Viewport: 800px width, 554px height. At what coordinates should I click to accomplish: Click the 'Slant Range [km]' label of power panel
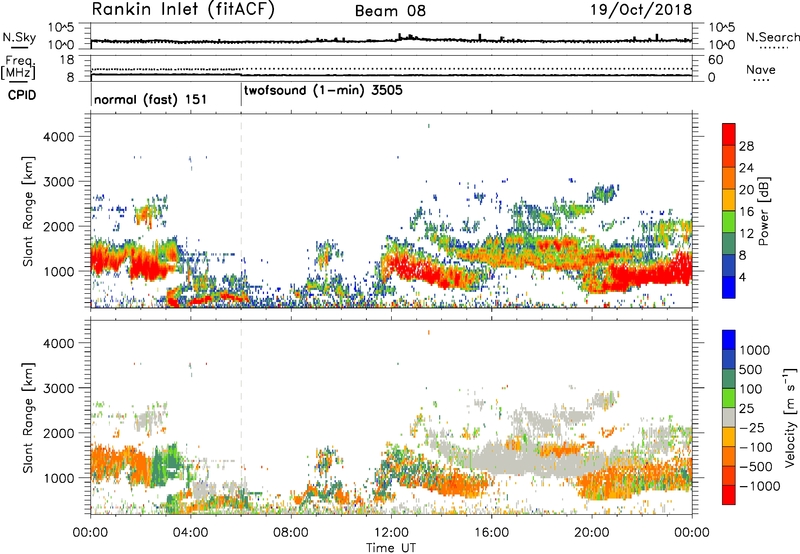(28, 212)
